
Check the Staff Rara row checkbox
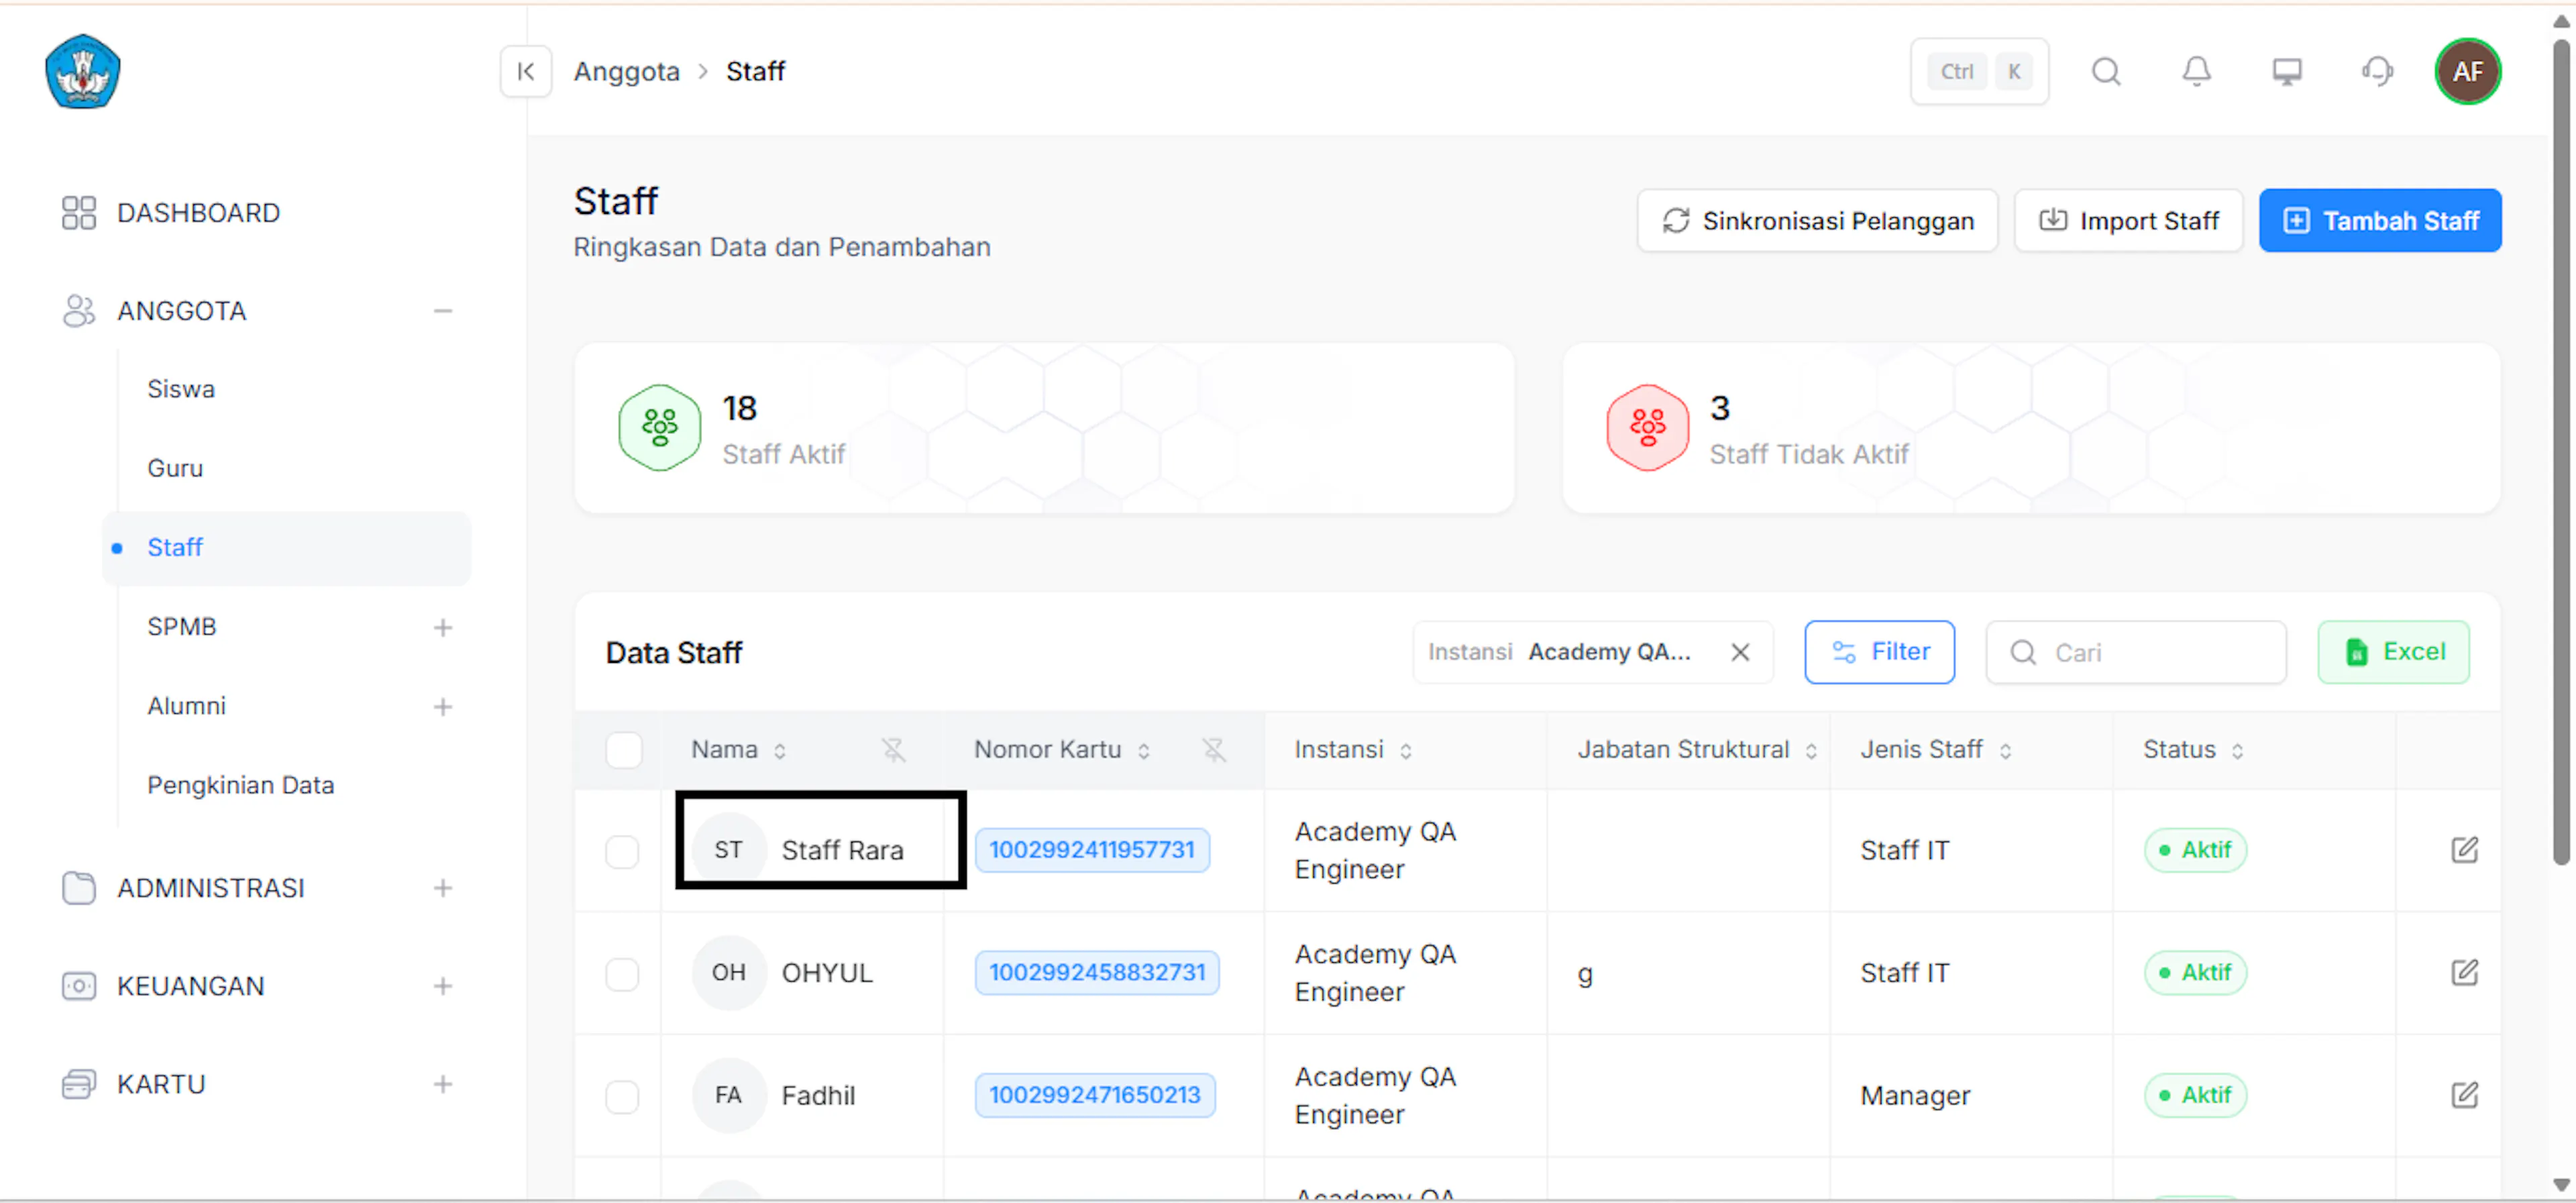(622, 852)
